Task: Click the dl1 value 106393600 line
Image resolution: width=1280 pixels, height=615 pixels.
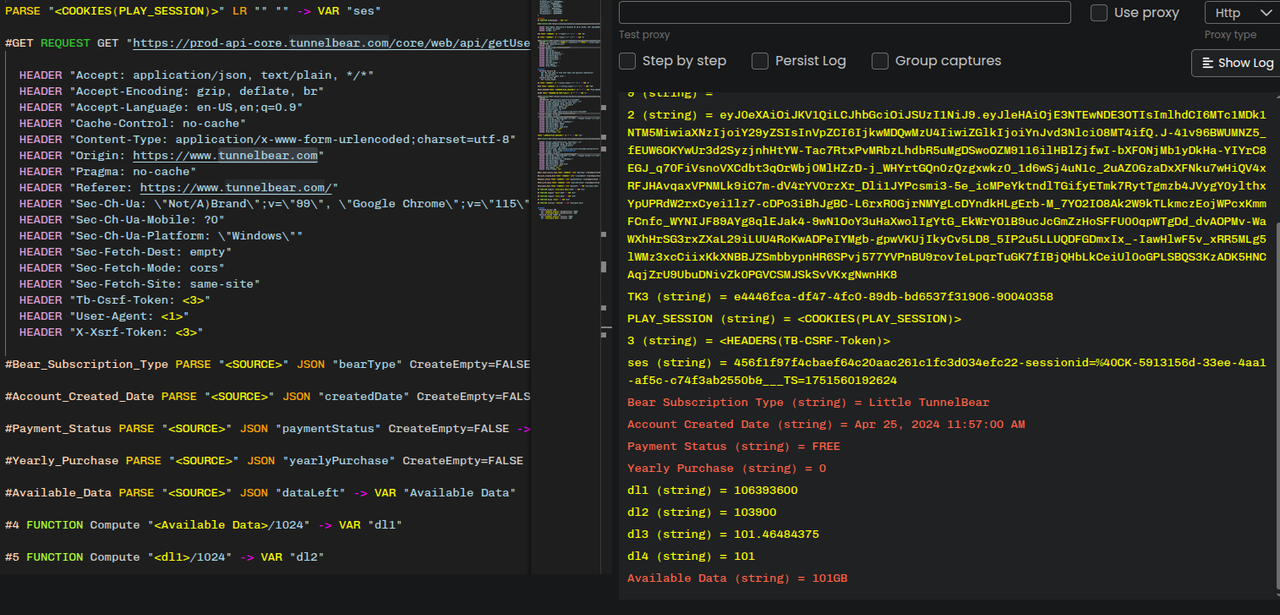Action: (x=712, y=490)
